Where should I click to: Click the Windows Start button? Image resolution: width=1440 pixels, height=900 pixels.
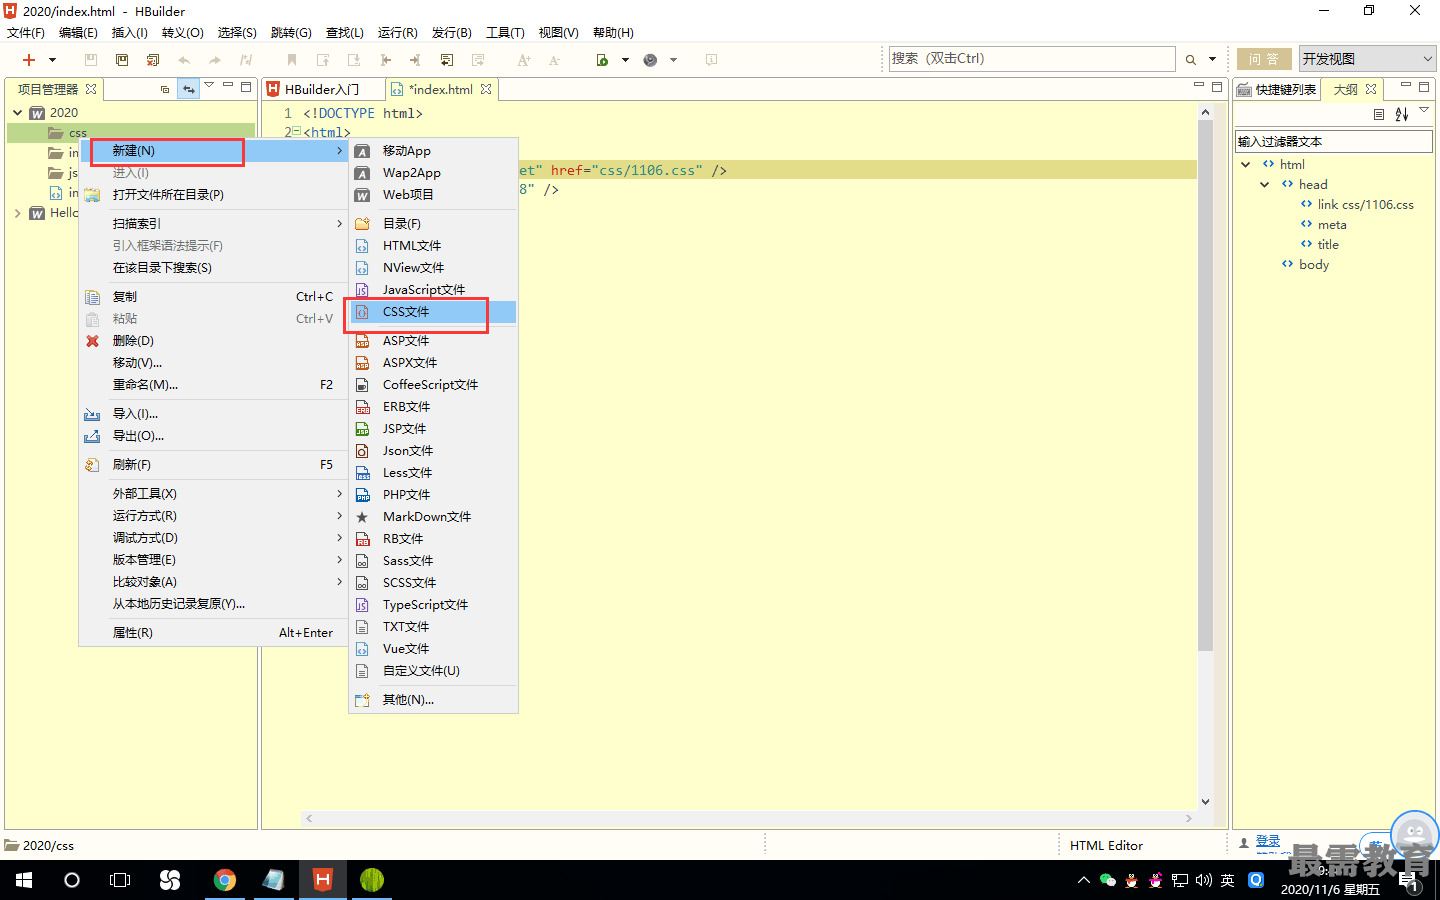point(24,880)
